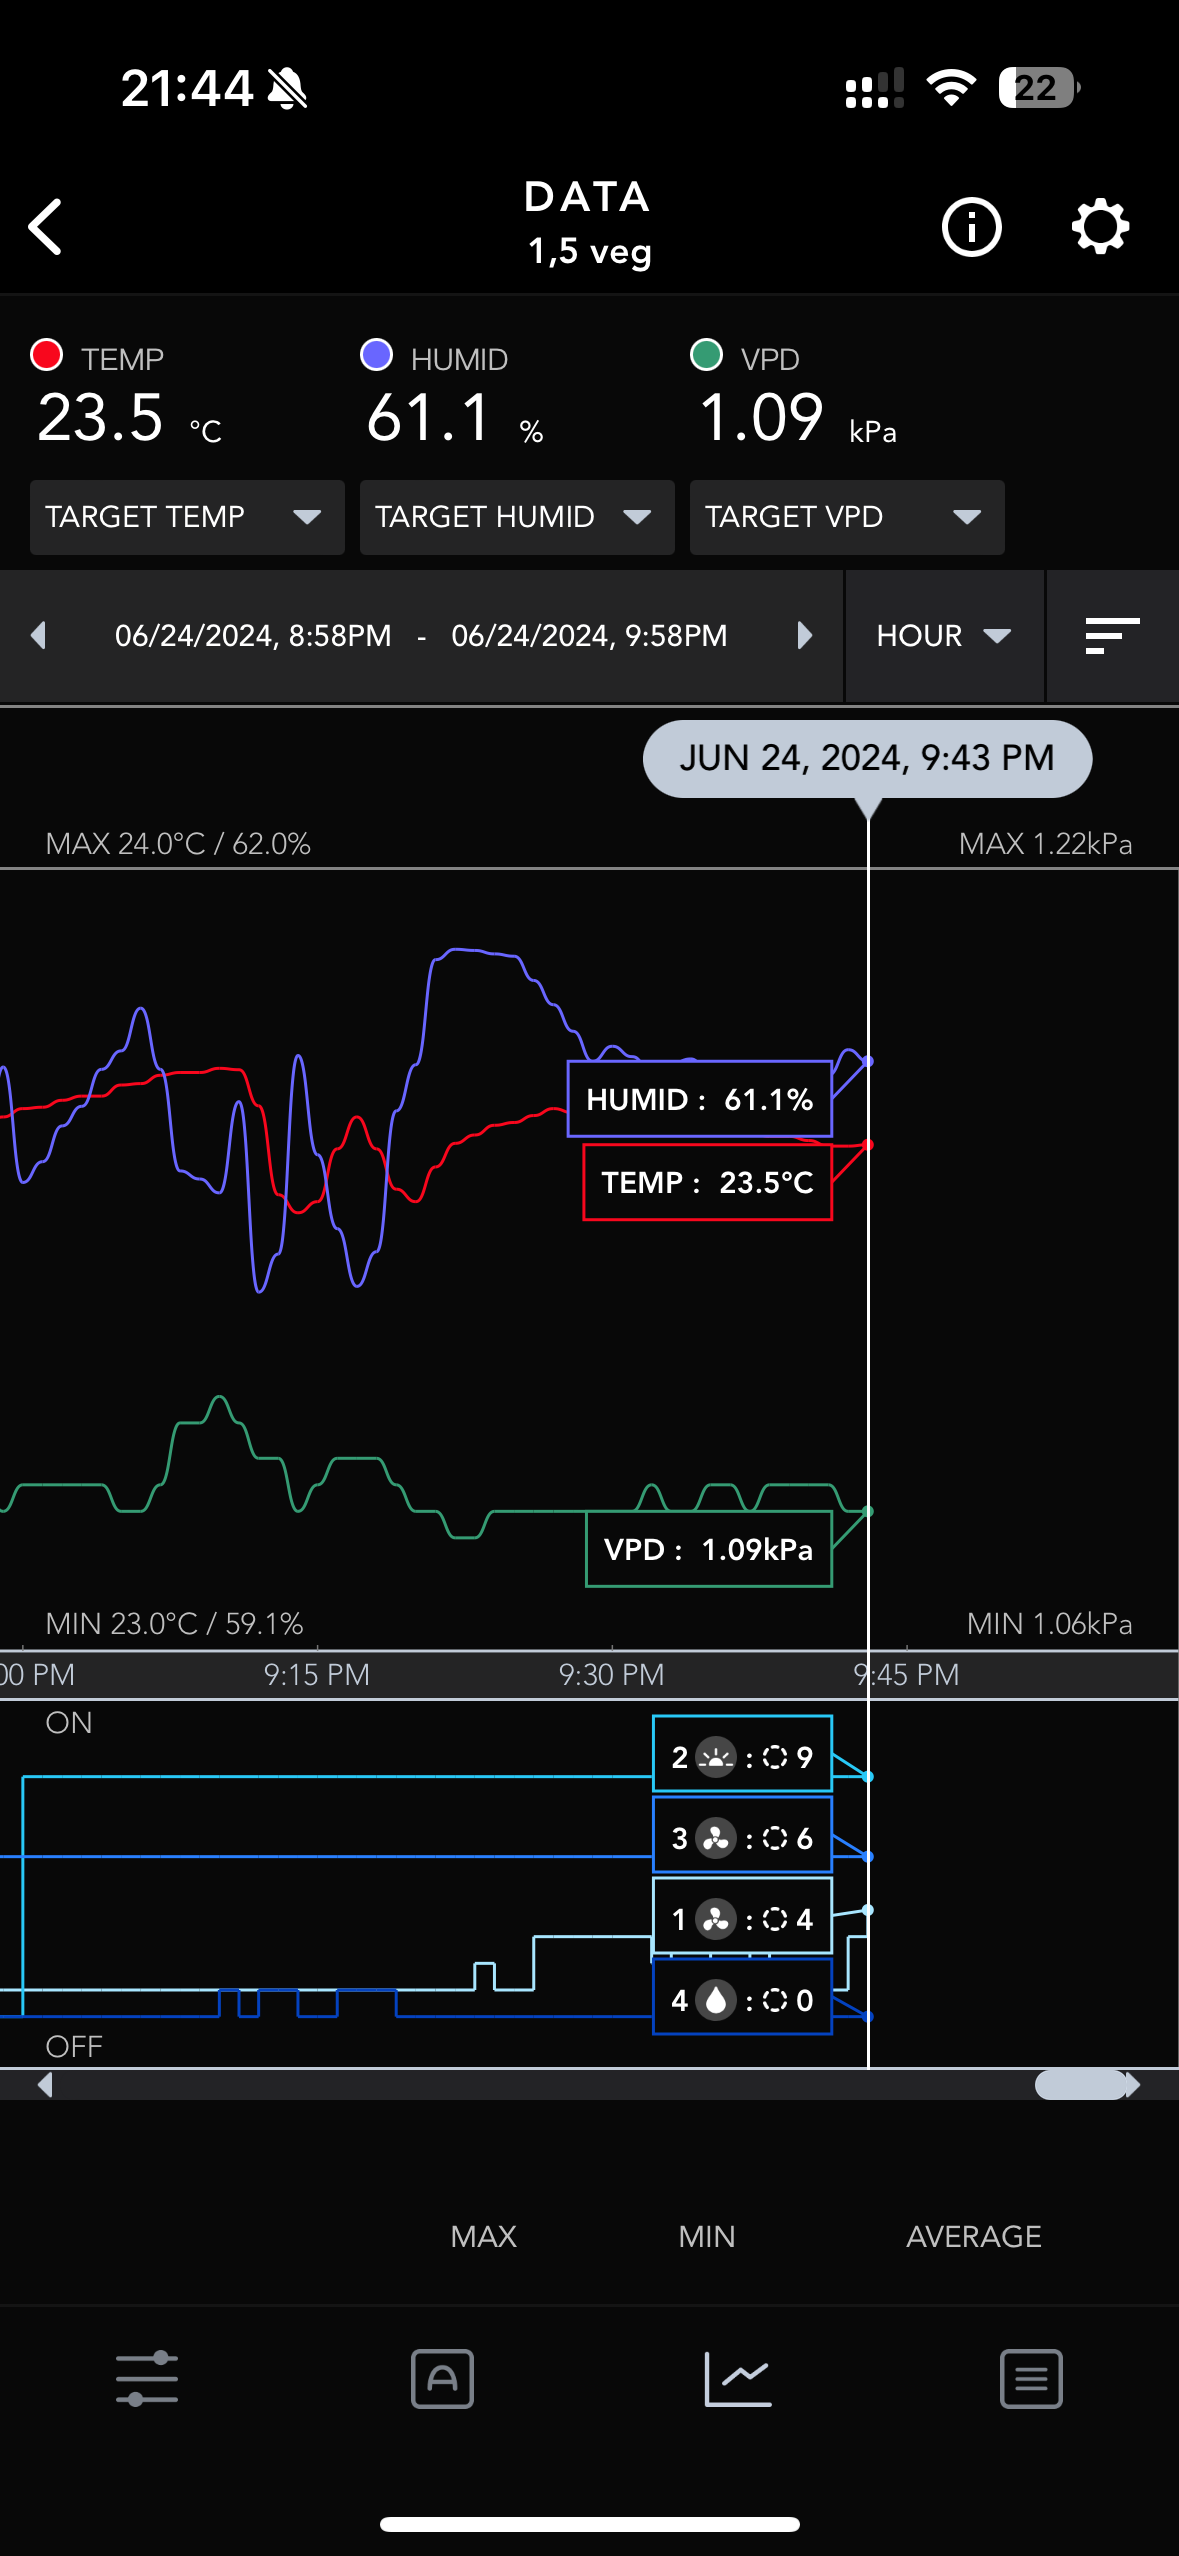Select the MAX column label

coord(483,2236)
